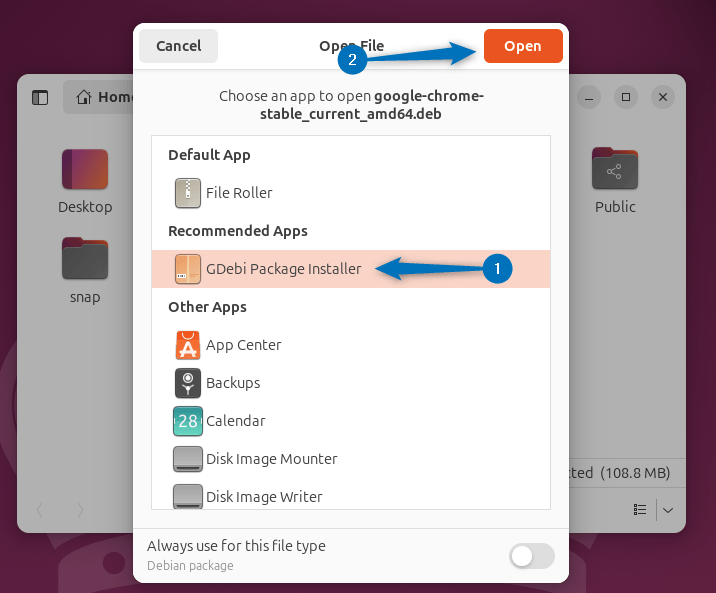Screen dimensions: 716x593
Task: Click the snap folder label
Action: (x=85, y=297)
